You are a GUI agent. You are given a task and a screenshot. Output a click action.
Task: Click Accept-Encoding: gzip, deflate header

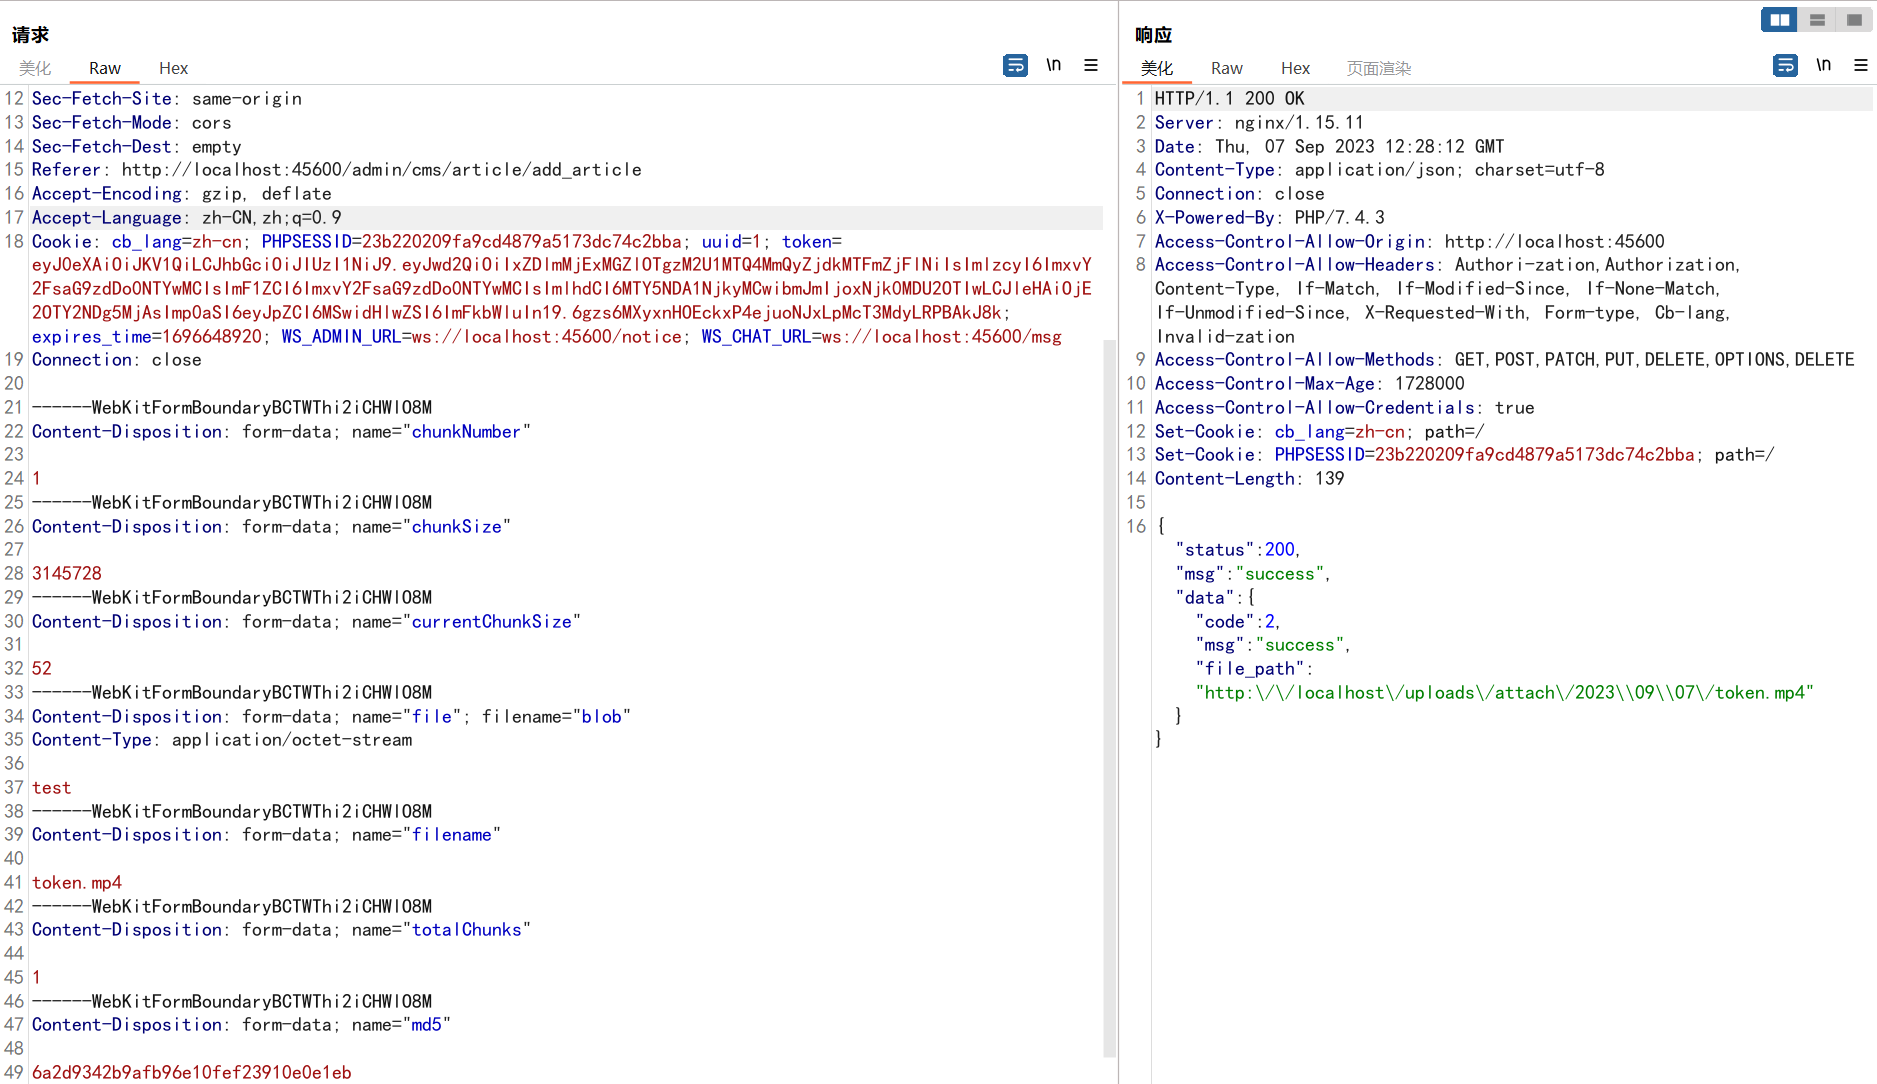182,194
